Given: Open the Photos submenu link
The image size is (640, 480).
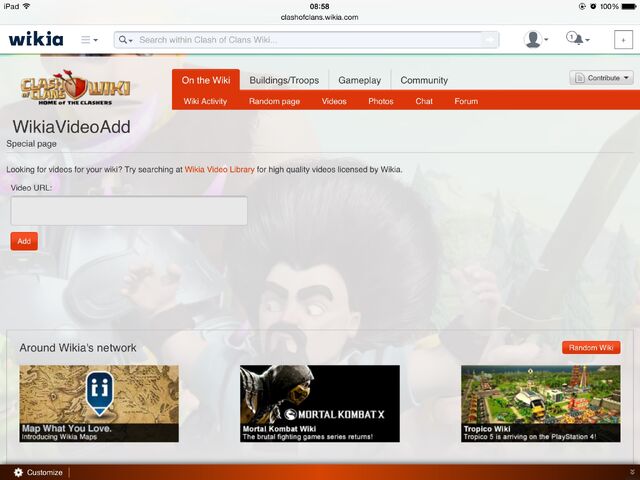Looking at the screenshot, I should click(380, 101).
